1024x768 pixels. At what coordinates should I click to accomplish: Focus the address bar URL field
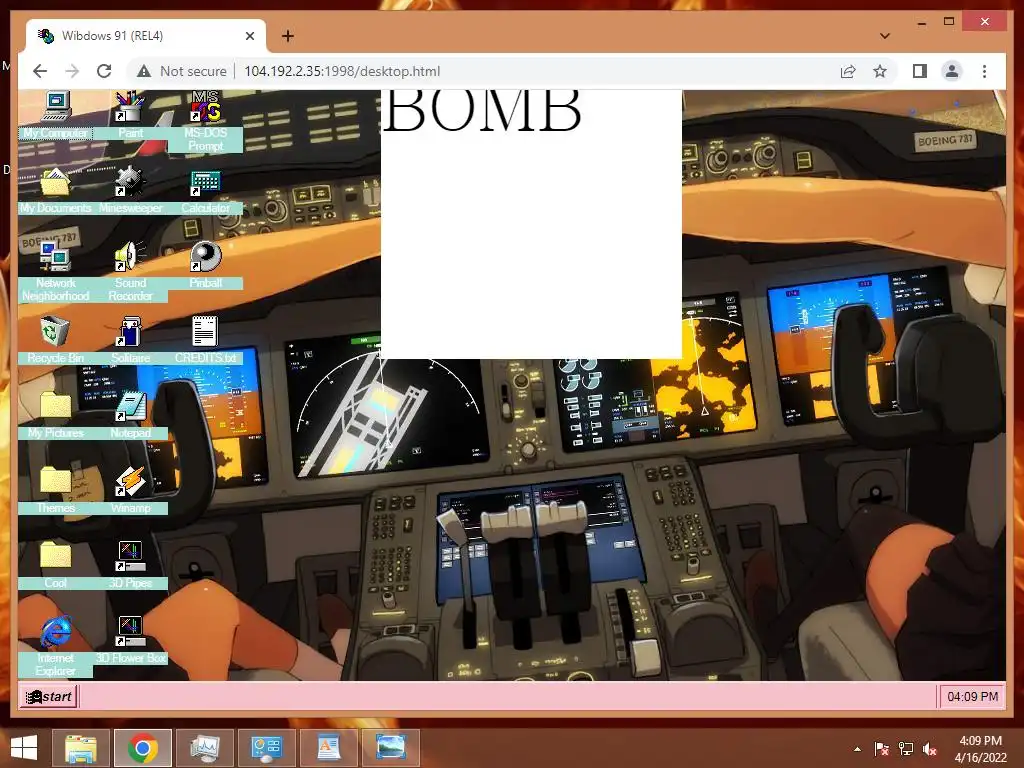click(x=342, y=71)
